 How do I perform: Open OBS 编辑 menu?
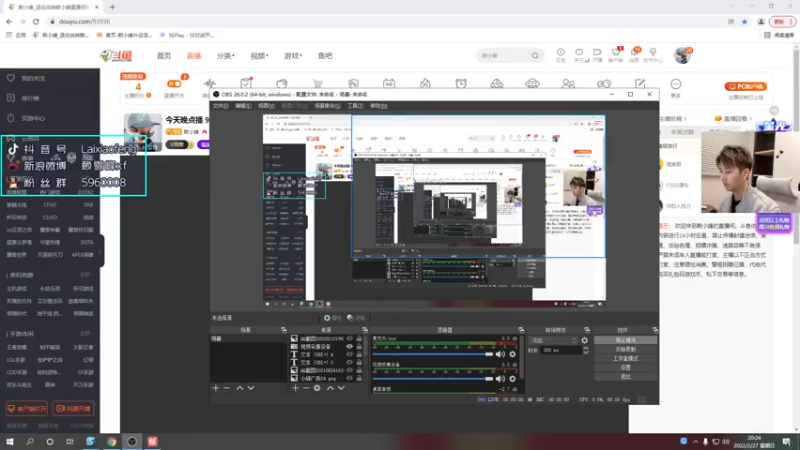click(243, 106)
